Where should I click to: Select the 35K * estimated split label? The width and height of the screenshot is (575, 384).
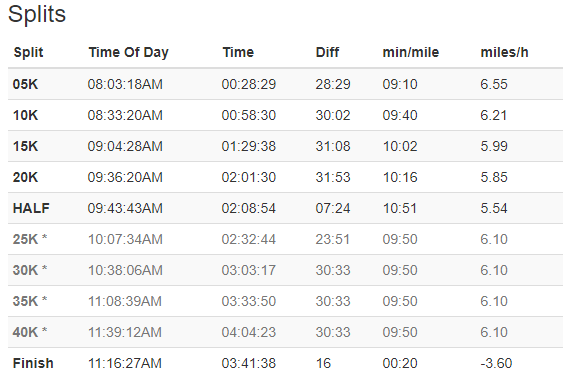pyautogui.click(x=30, y=301)
